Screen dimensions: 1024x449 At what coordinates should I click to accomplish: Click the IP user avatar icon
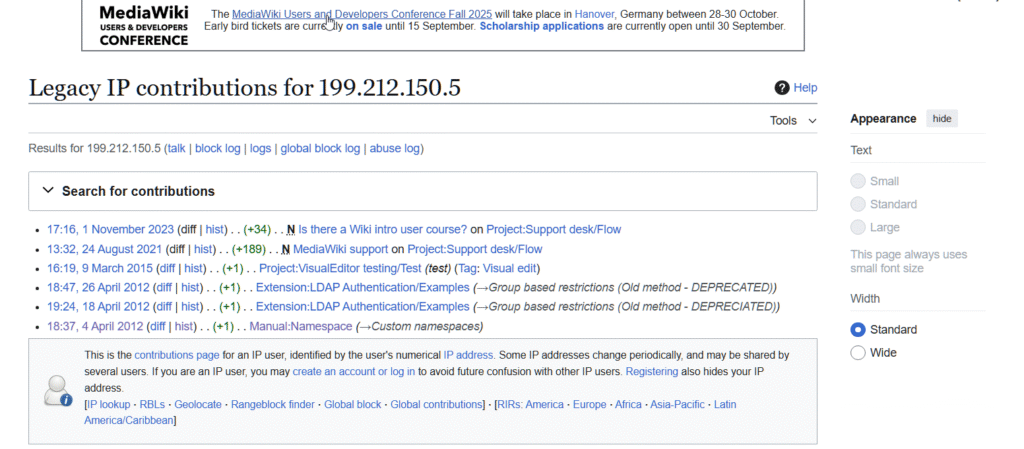click(x=58, y=389)
